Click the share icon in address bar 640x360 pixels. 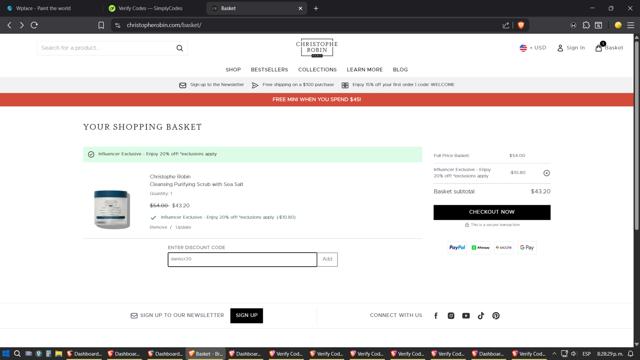tap(506, 25)
